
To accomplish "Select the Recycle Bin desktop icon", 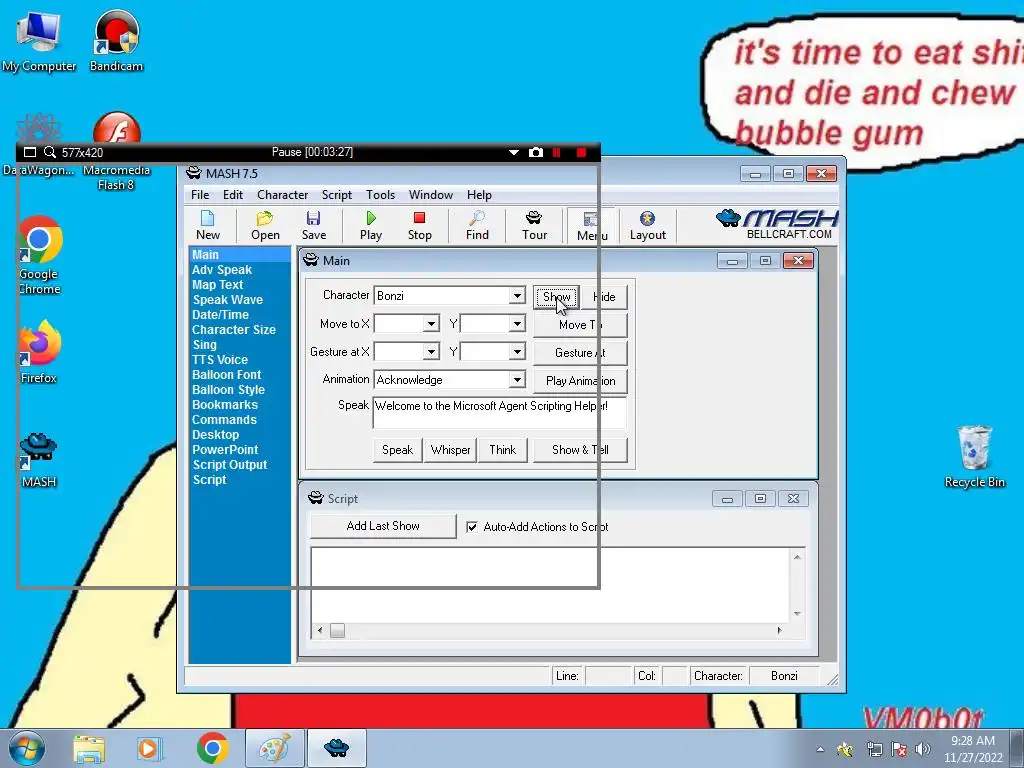I will tap(974, 456).
